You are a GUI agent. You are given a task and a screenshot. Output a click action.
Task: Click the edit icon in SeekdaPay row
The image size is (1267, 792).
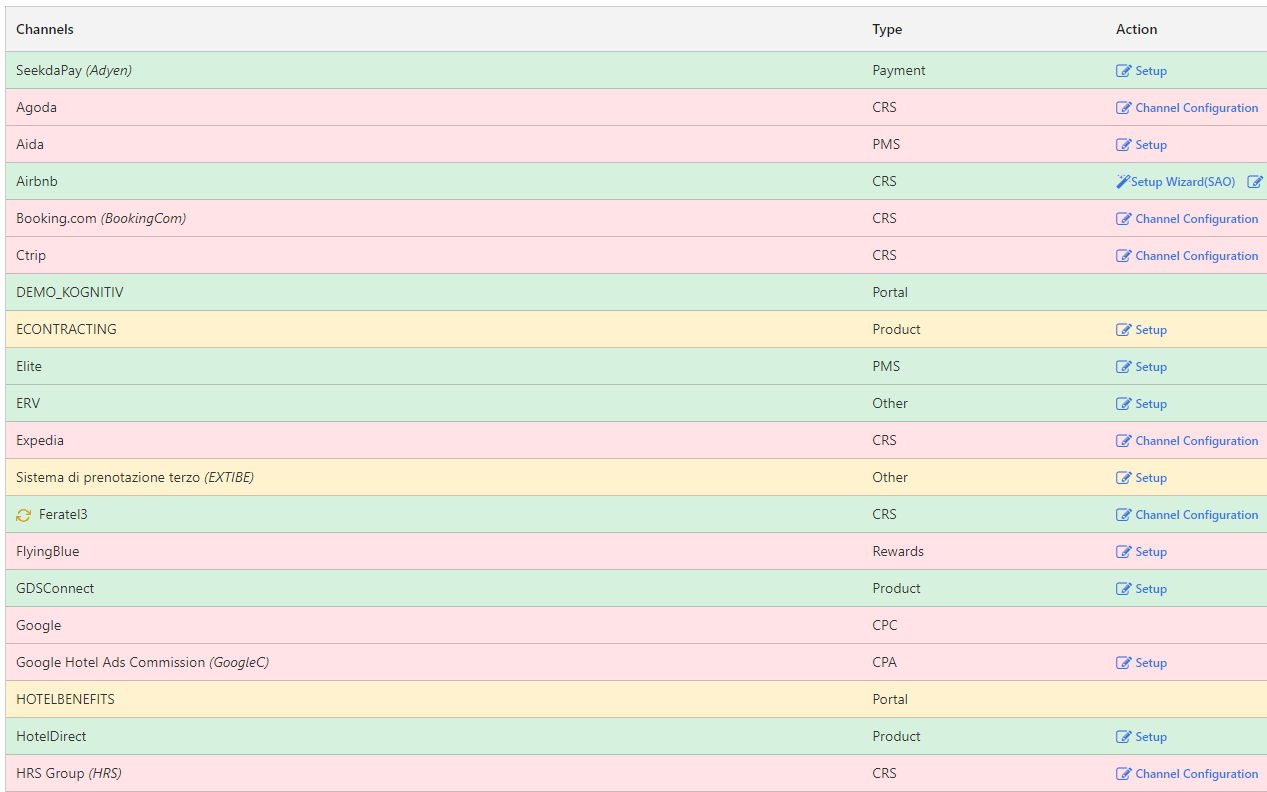pos(1124,71)
